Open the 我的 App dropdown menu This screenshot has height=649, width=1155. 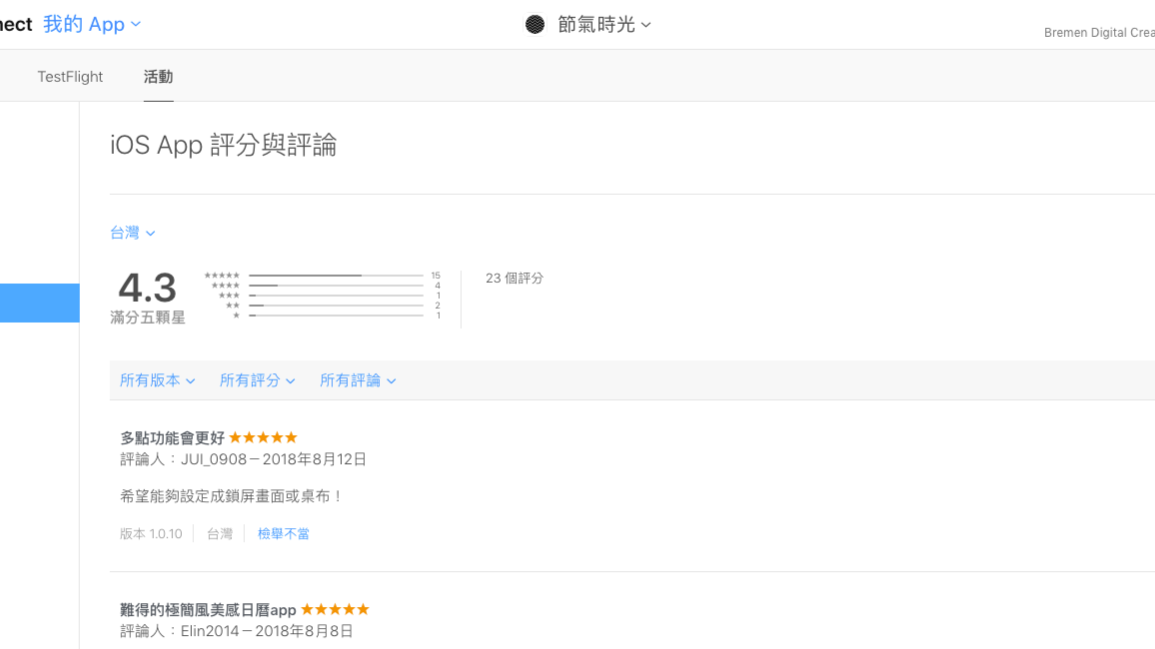click(92, 24)
